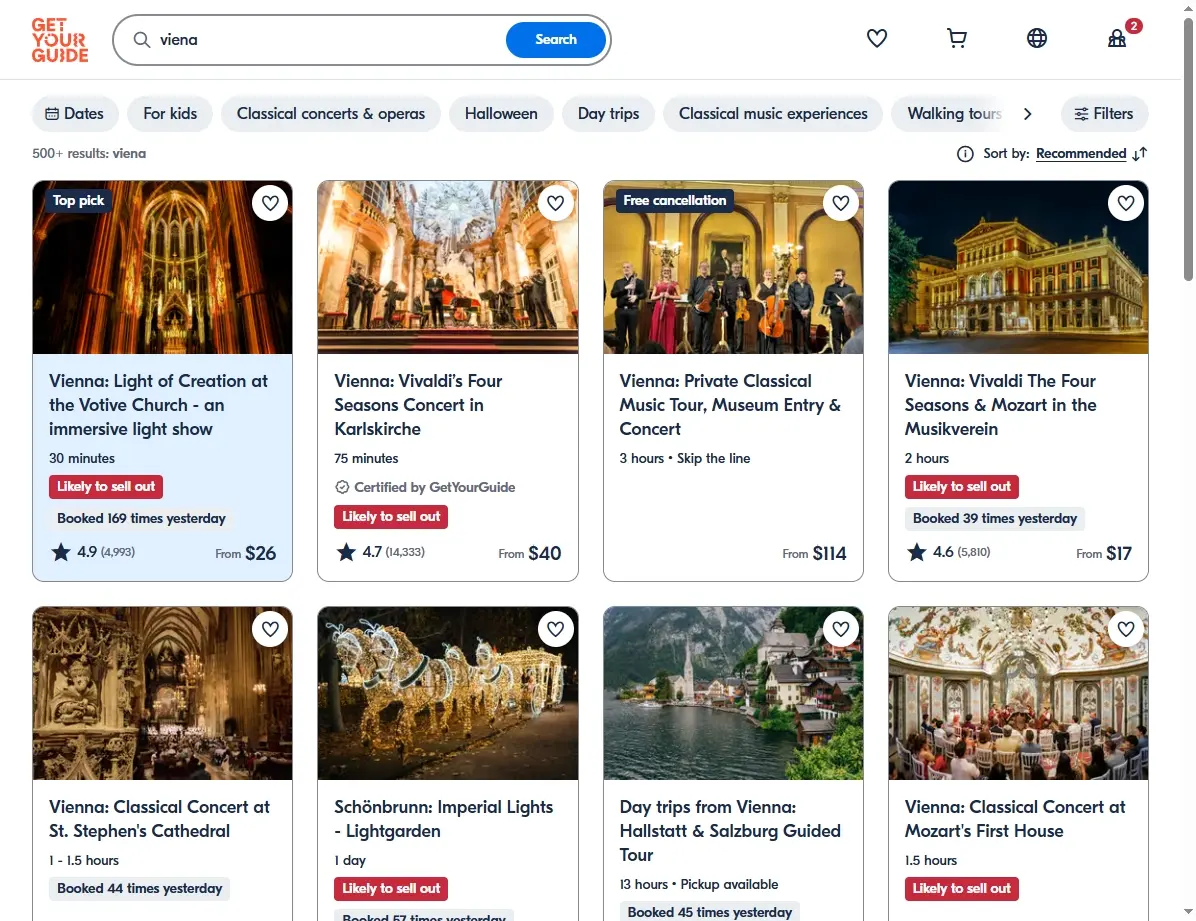Click the Top pick badge
Screen dimensions: 1196x921
pyautogui.click(x=78, y=201)
